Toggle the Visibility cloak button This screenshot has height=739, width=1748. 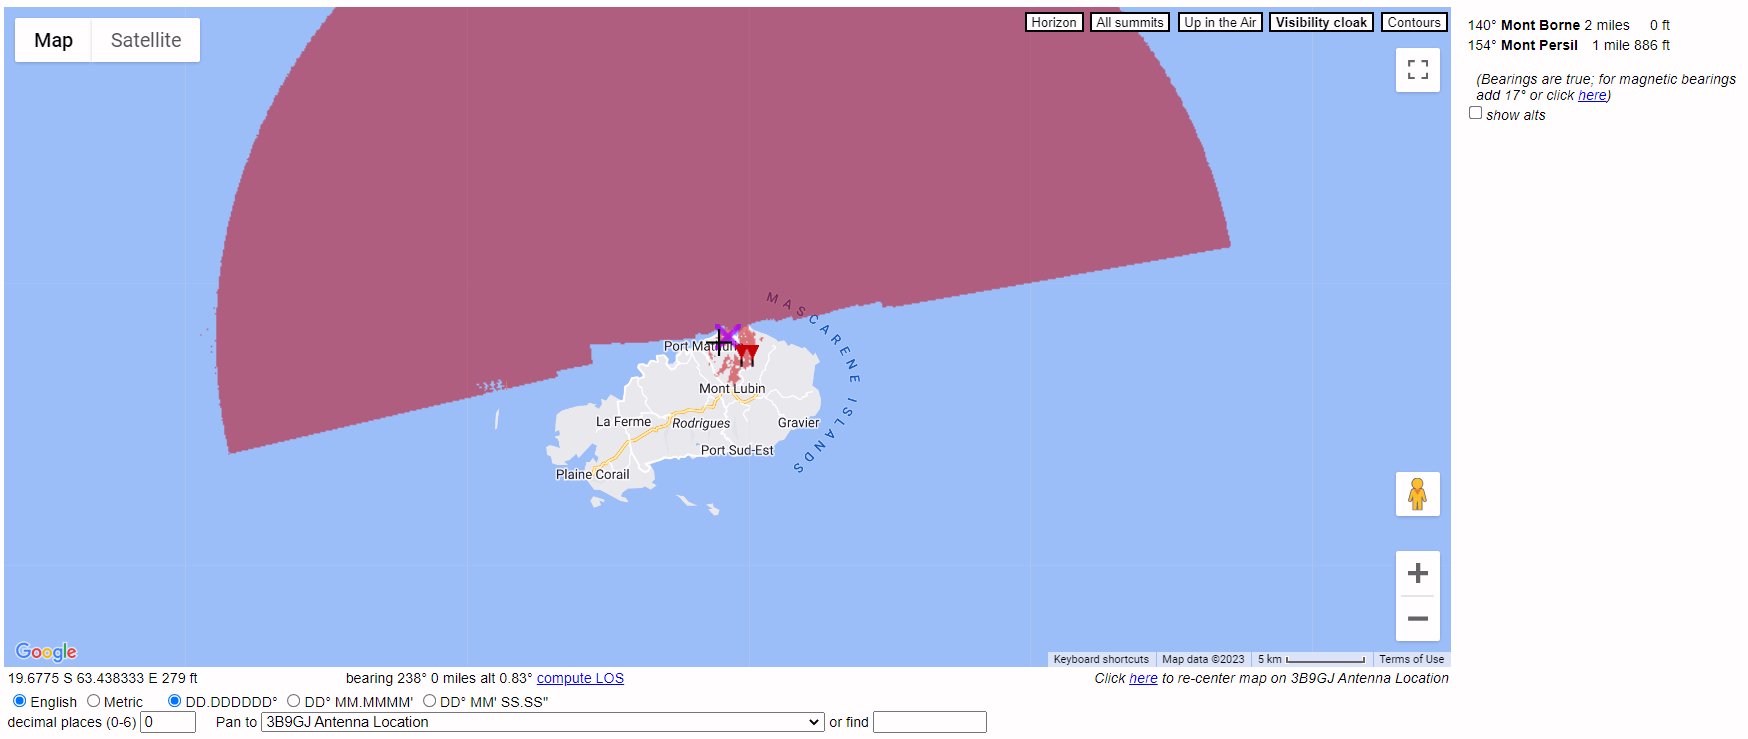point(1320,22)
